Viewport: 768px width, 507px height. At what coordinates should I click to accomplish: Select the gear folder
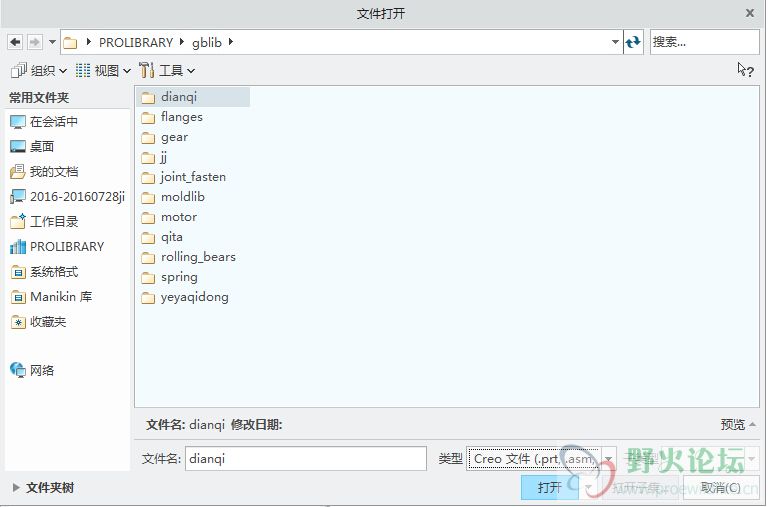pos(164,137)
